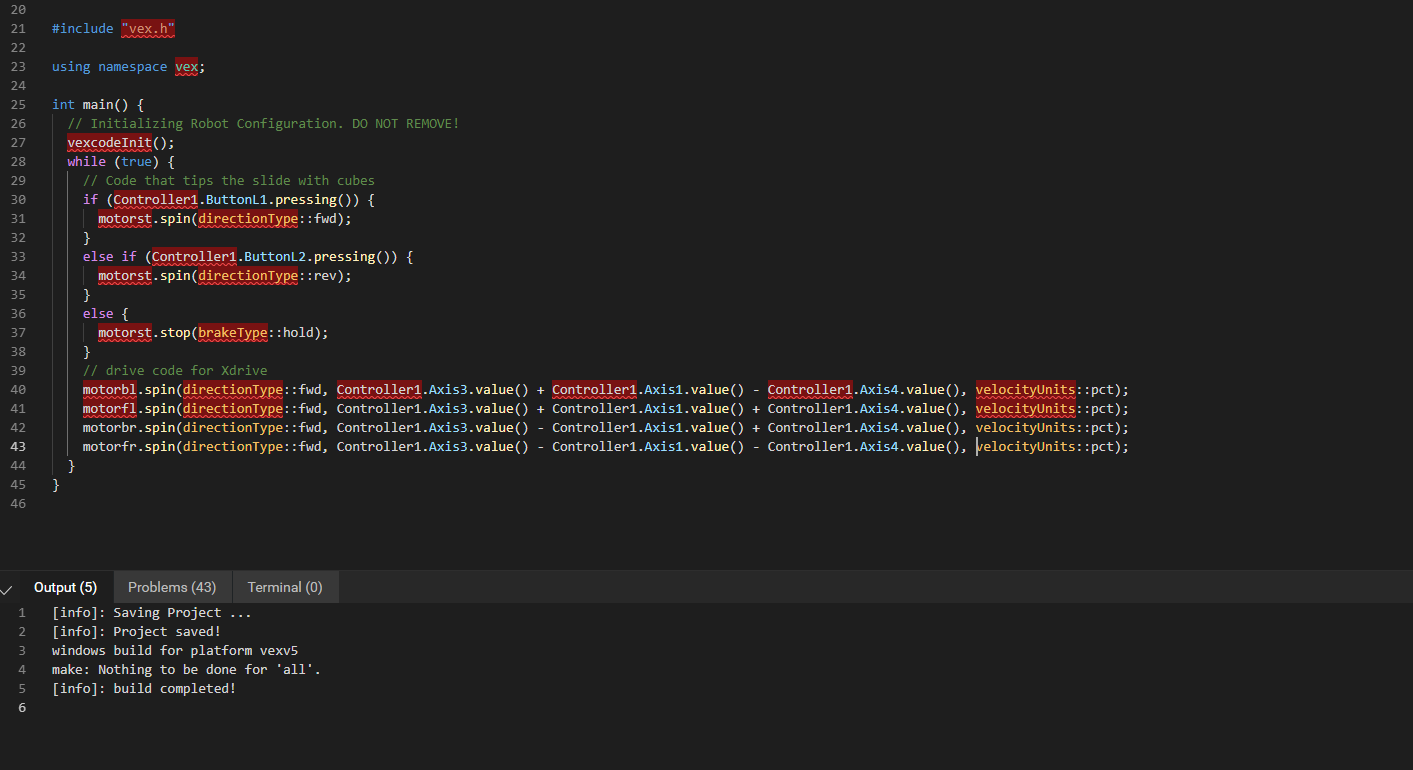Click ButtonL2 in the else if condition
1413x770 pixels.
coord(275,257)
